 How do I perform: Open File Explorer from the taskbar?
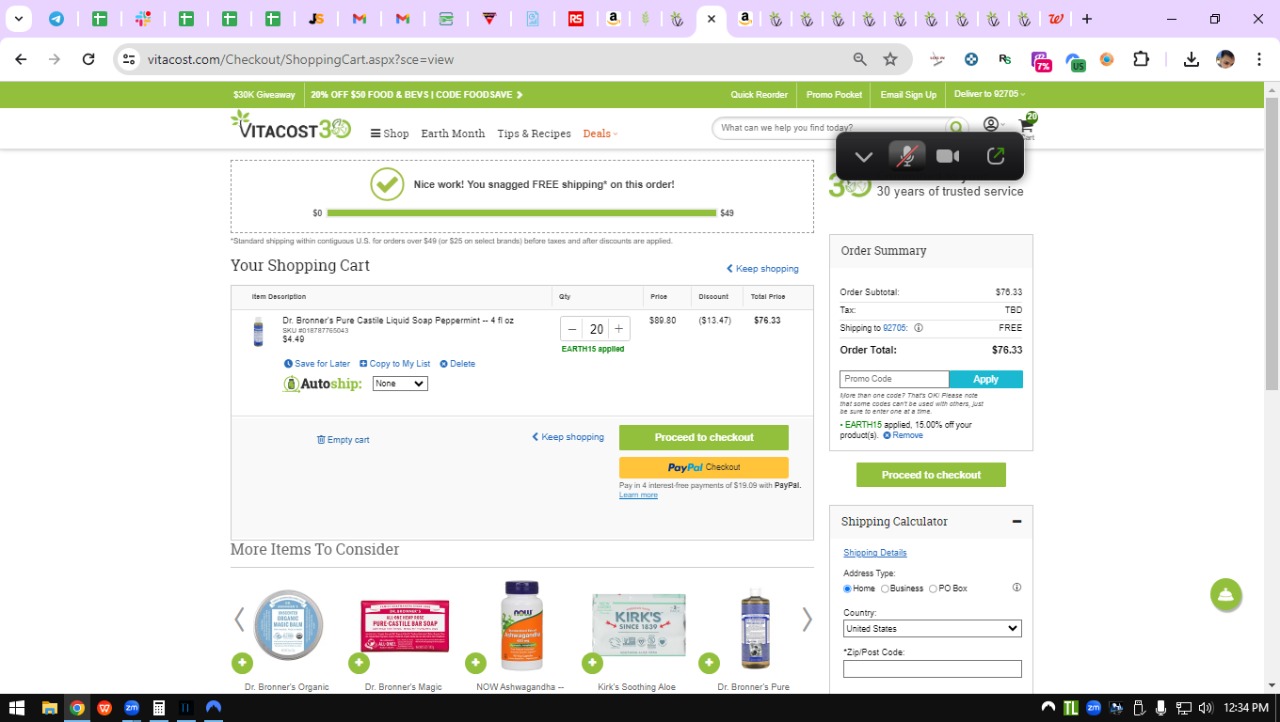click(49, 707)
